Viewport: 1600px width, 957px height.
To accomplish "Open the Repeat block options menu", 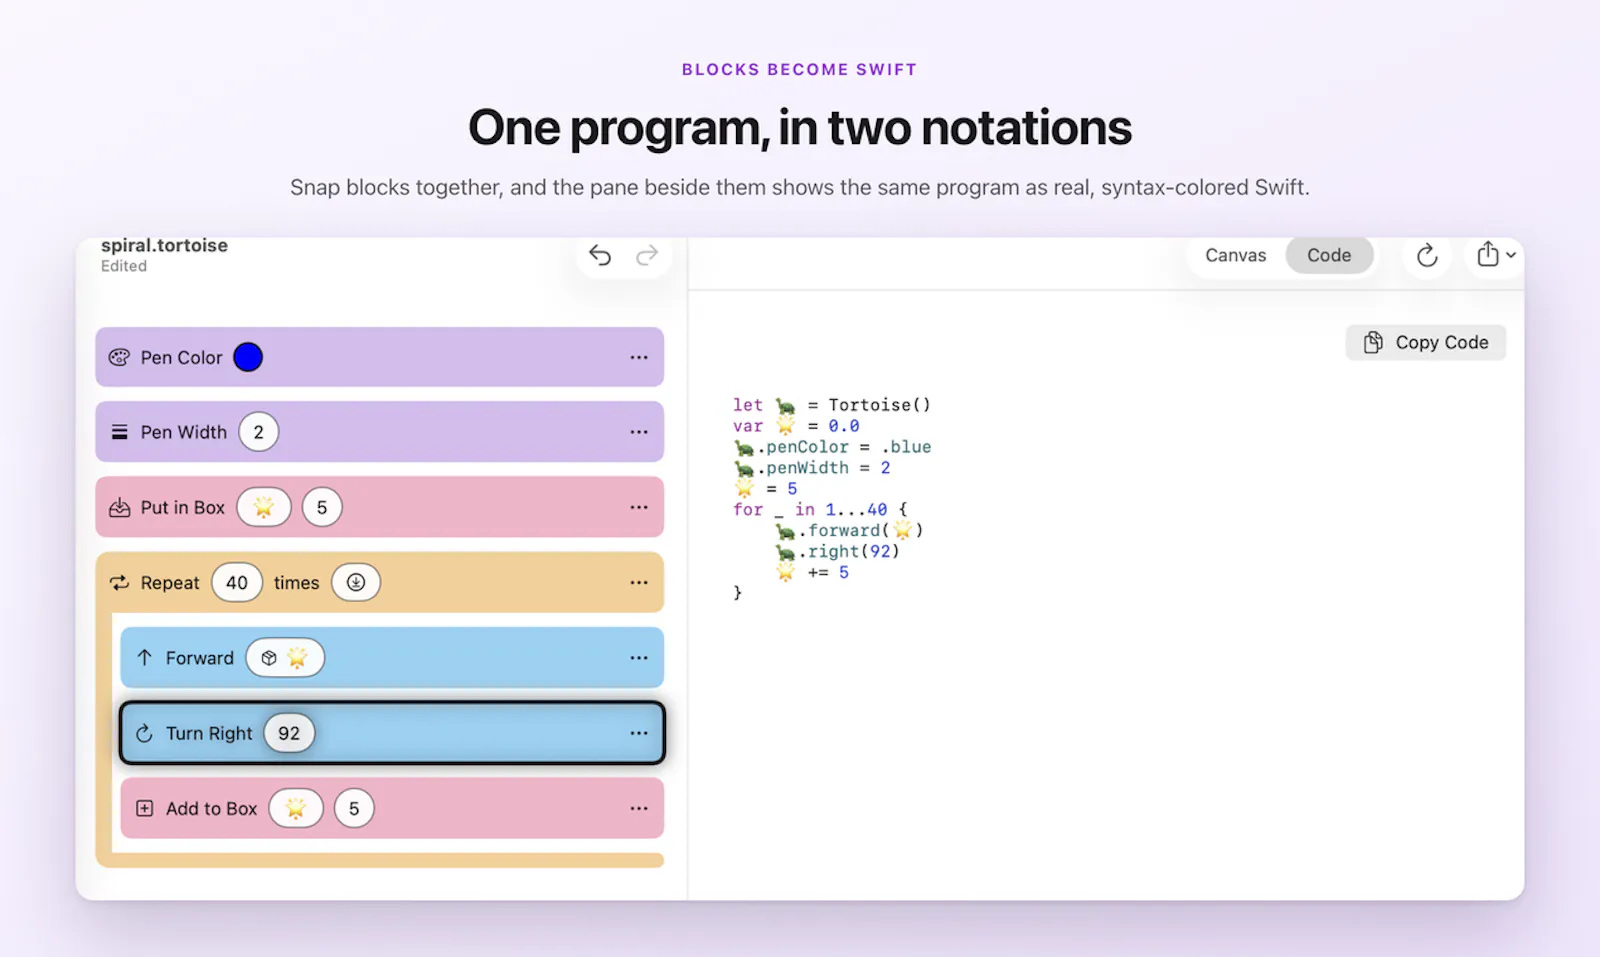I will point(639,583).
